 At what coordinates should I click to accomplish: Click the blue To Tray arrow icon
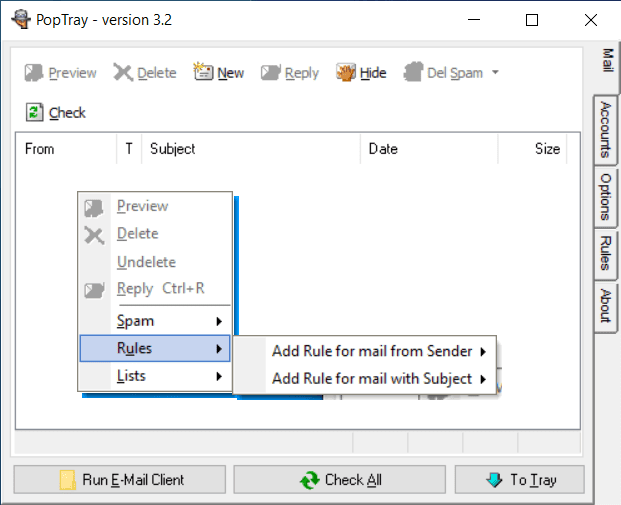[494, 480]
